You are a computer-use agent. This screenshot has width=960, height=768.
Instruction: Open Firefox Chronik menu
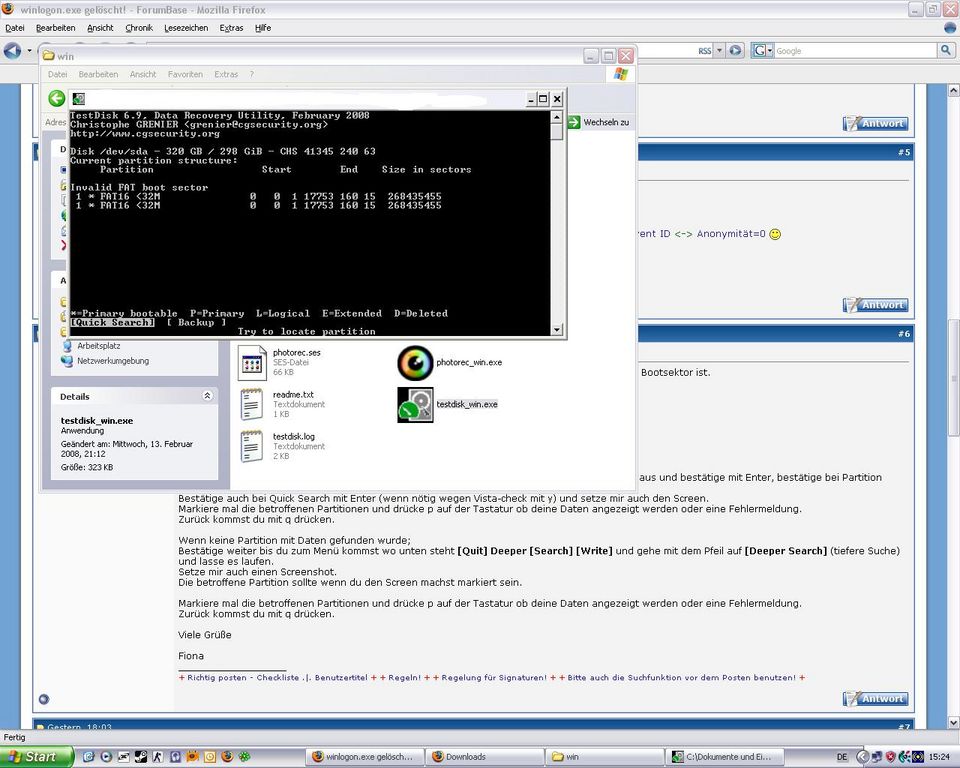pos(139,28)
